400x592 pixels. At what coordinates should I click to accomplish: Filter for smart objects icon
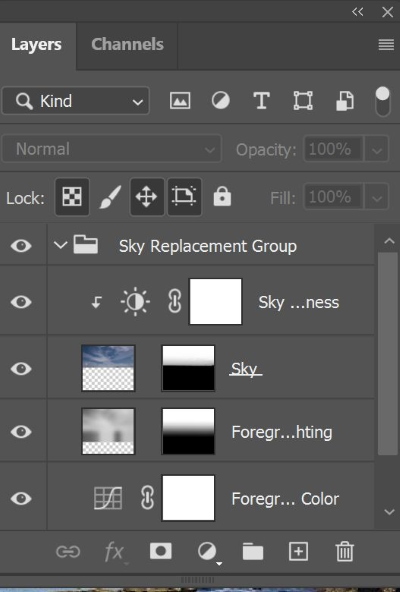344,101
